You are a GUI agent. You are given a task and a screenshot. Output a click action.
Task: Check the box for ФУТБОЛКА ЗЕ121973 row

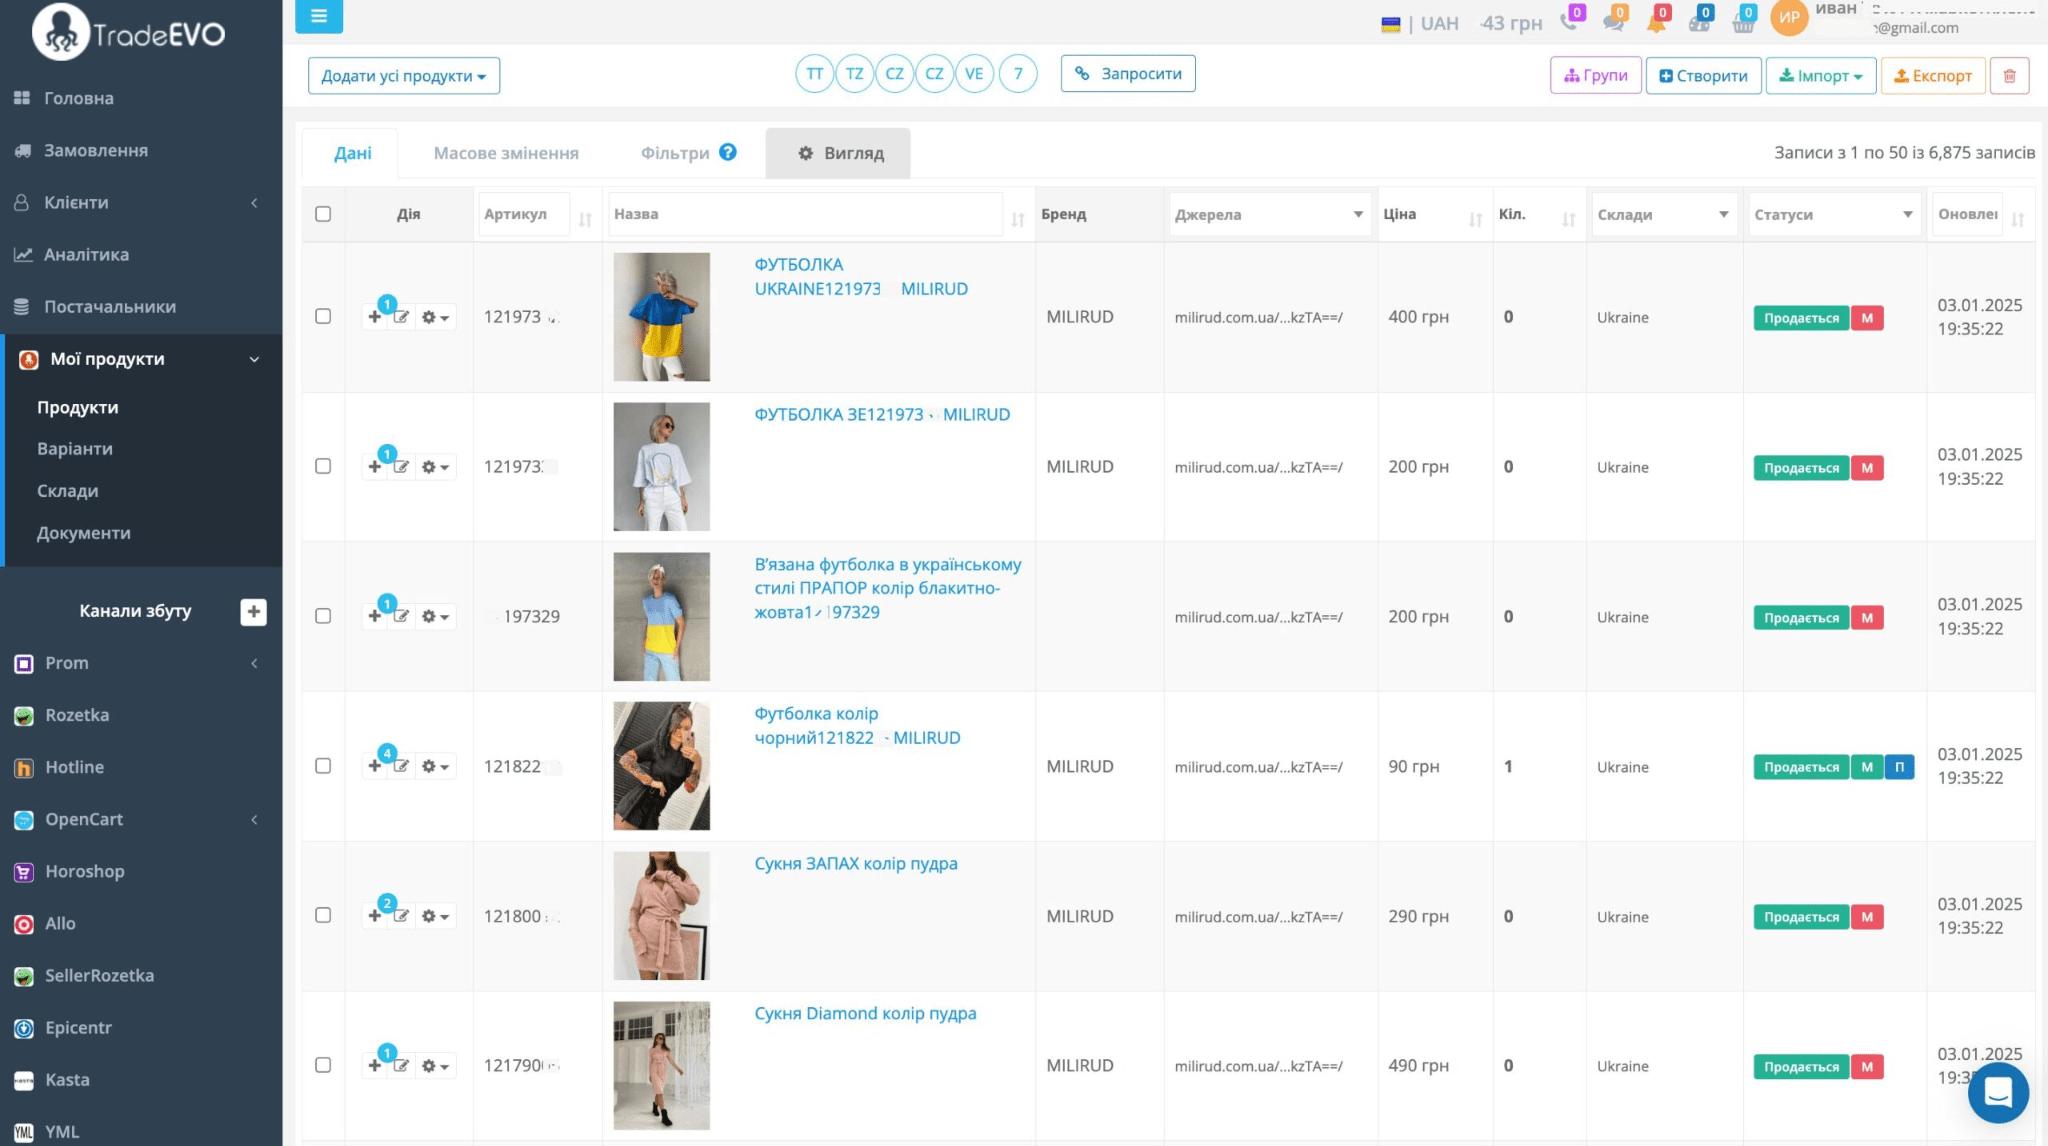tap(323, 466)
